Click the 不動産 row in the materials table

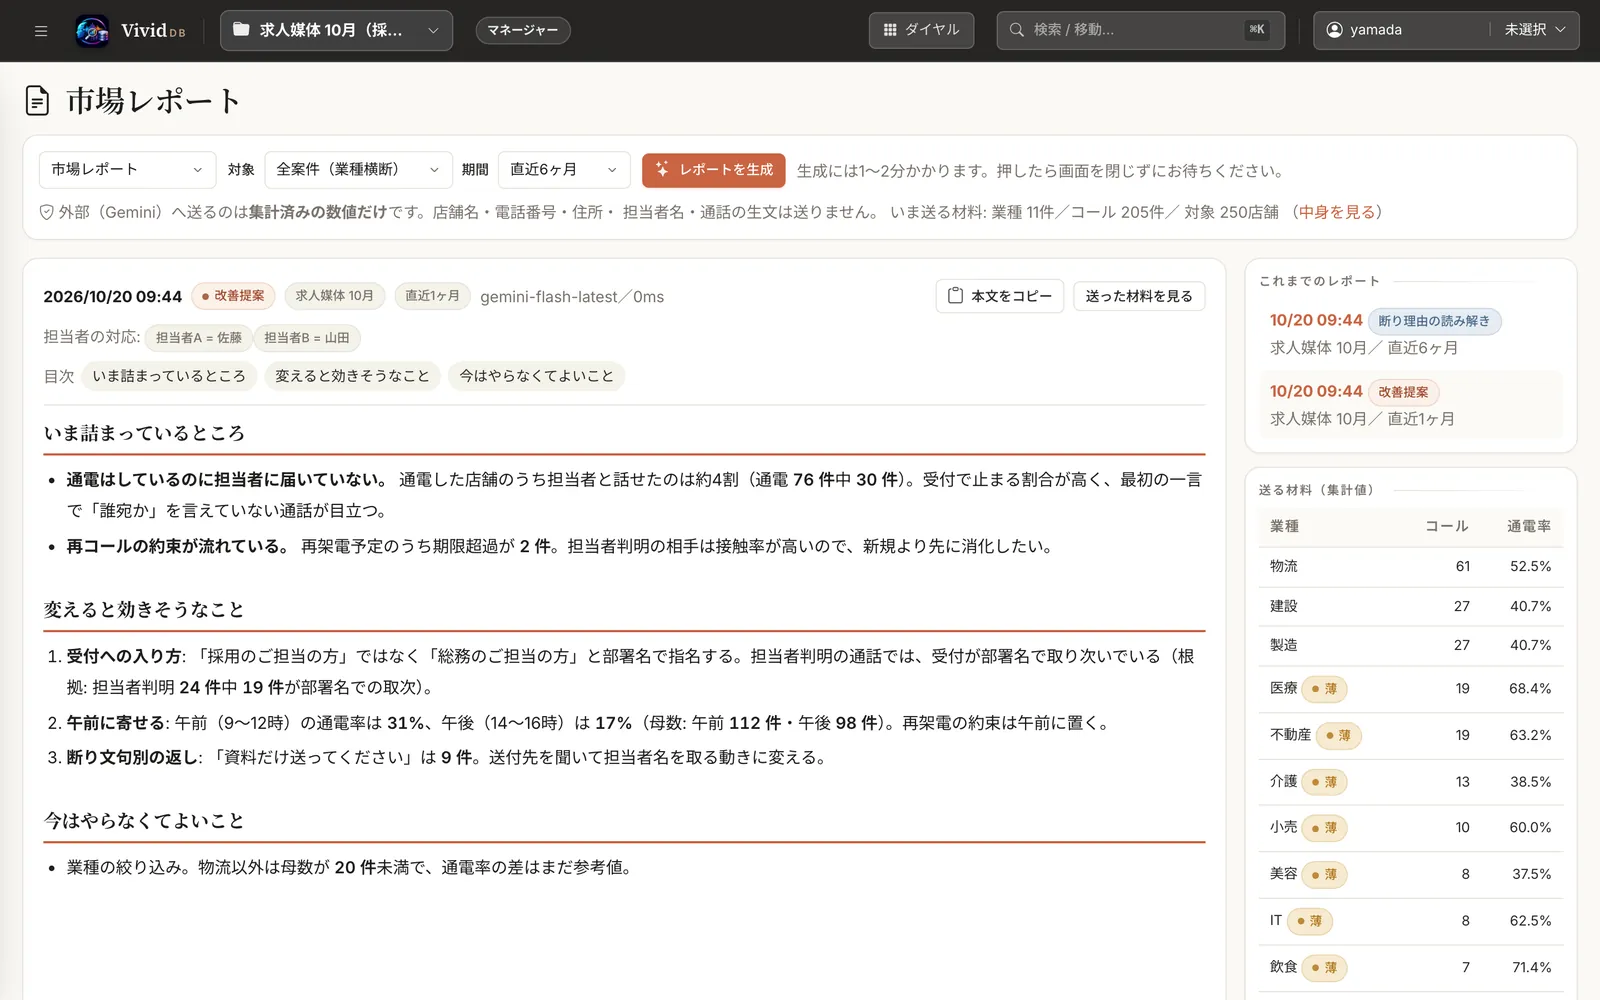pos(1410,735)
